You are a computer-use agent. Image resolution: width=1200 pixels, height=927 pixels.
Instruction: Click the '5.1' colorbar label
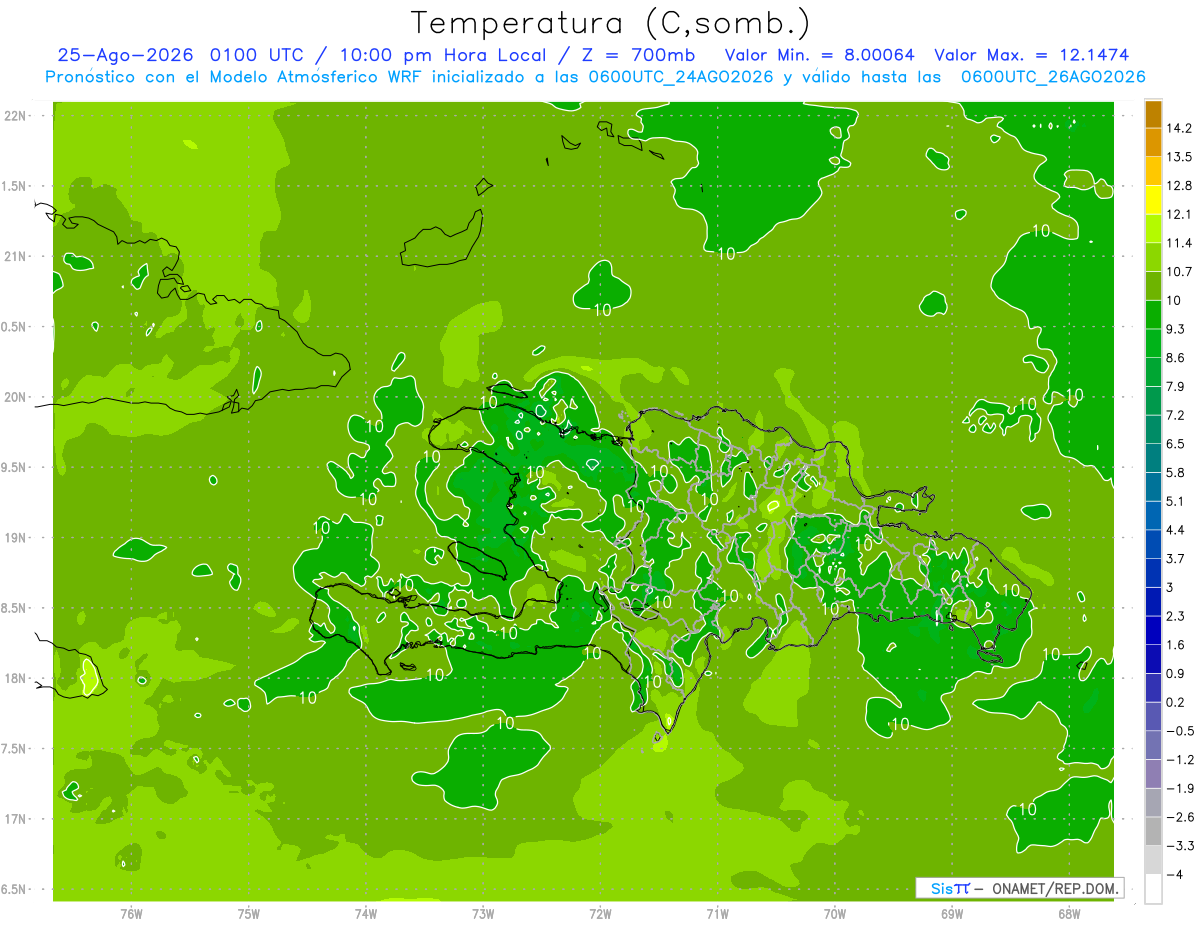click(x=1176, y=501)
